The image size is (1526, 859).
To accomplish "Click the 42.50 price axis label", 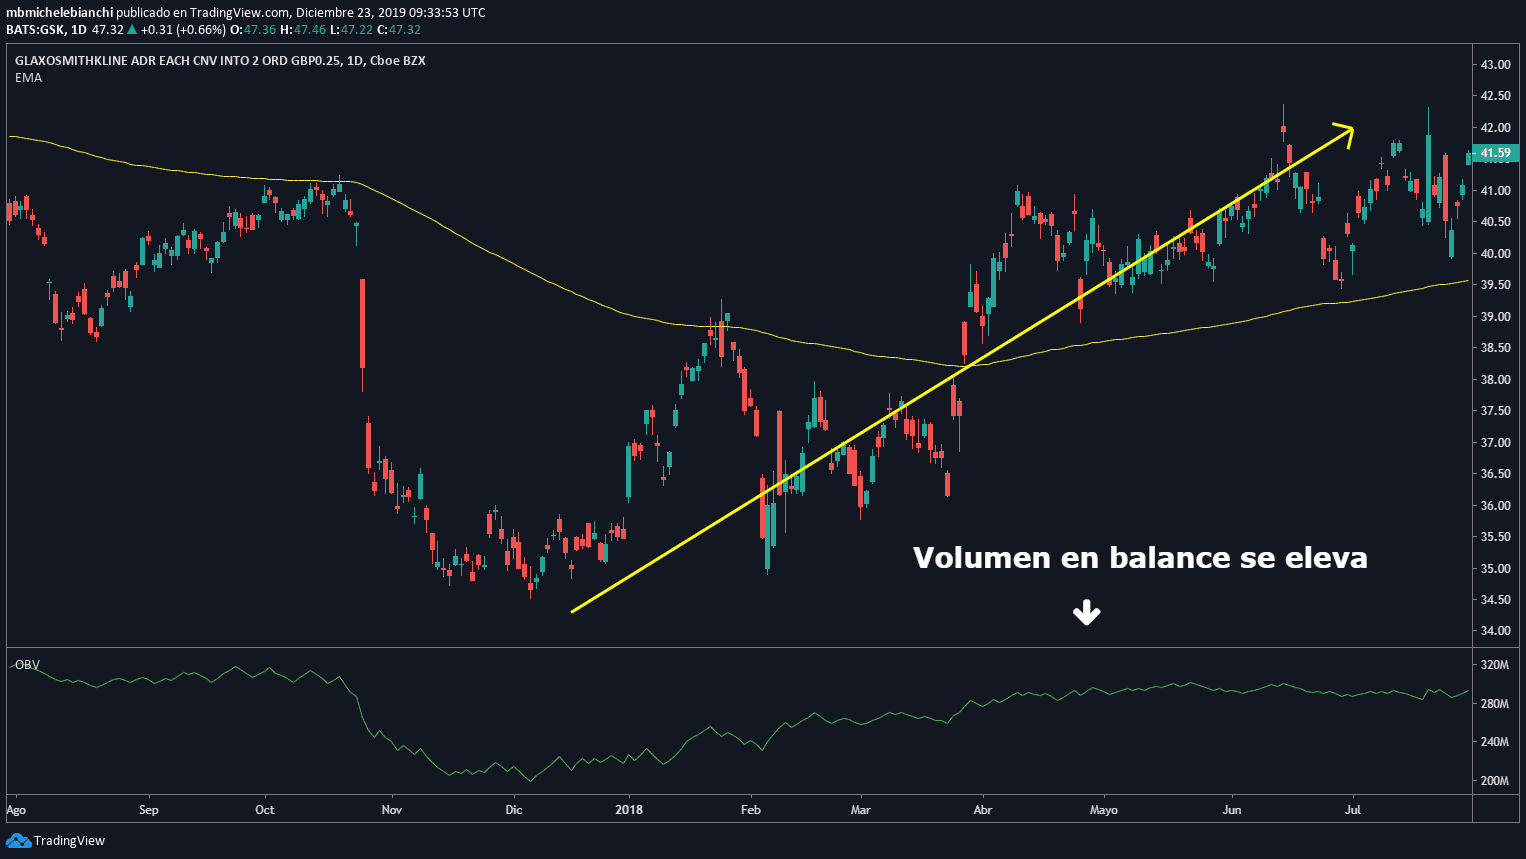I will 1496,96.
